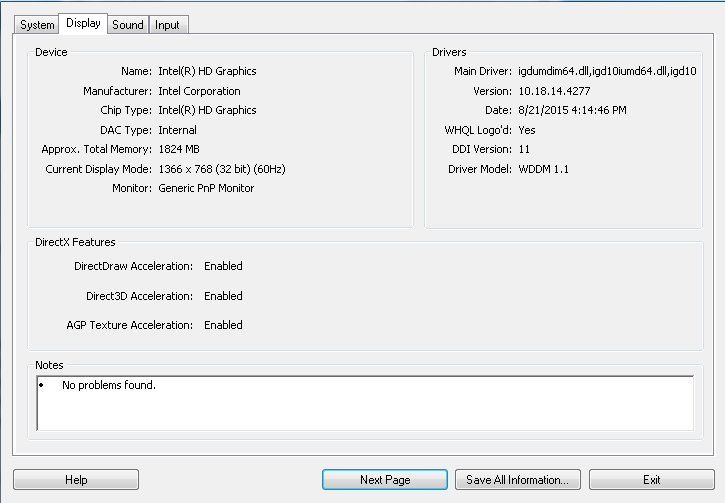Click chip type value 'Intel(R) HD Graphics'

pos(207,110)
